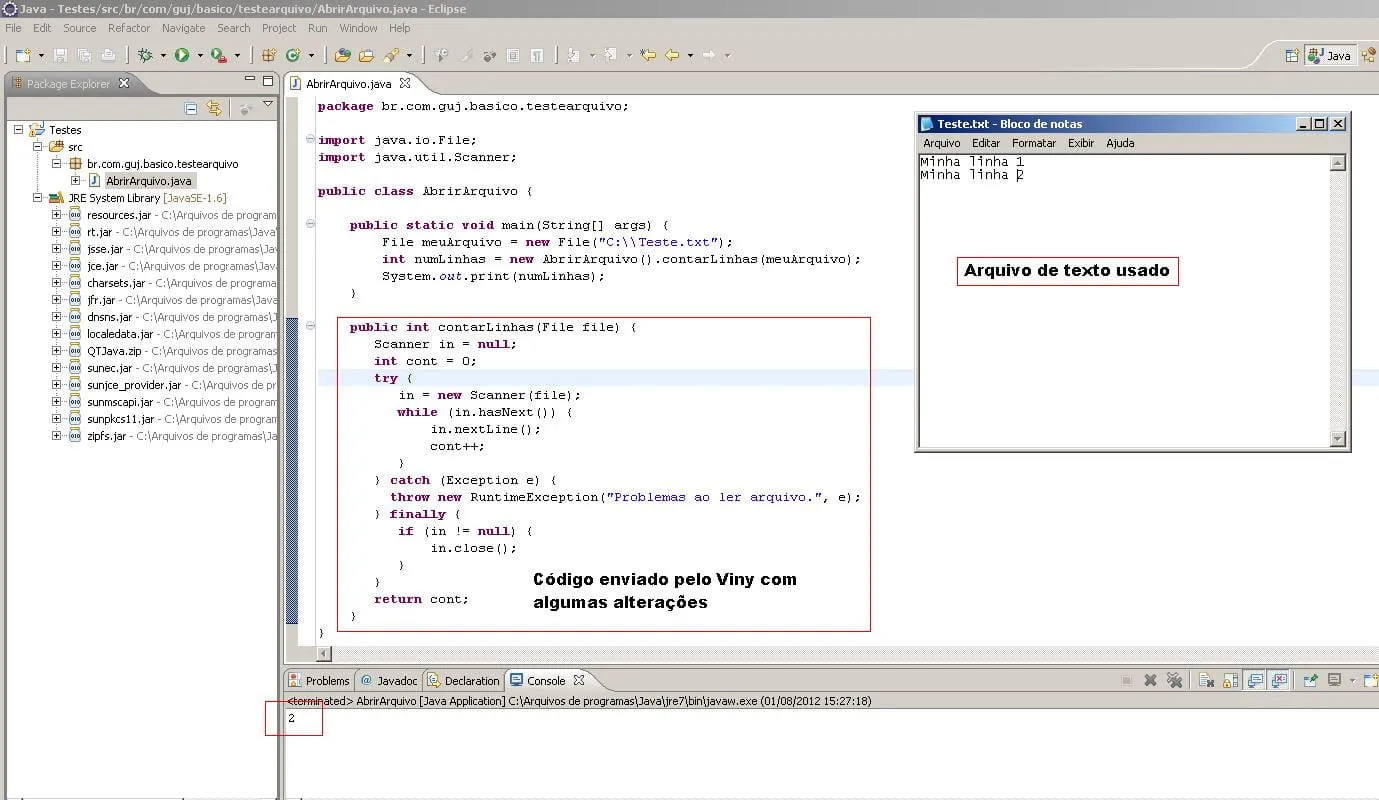
Task: Open the Refactor menu
Action: tap(128, 28)
